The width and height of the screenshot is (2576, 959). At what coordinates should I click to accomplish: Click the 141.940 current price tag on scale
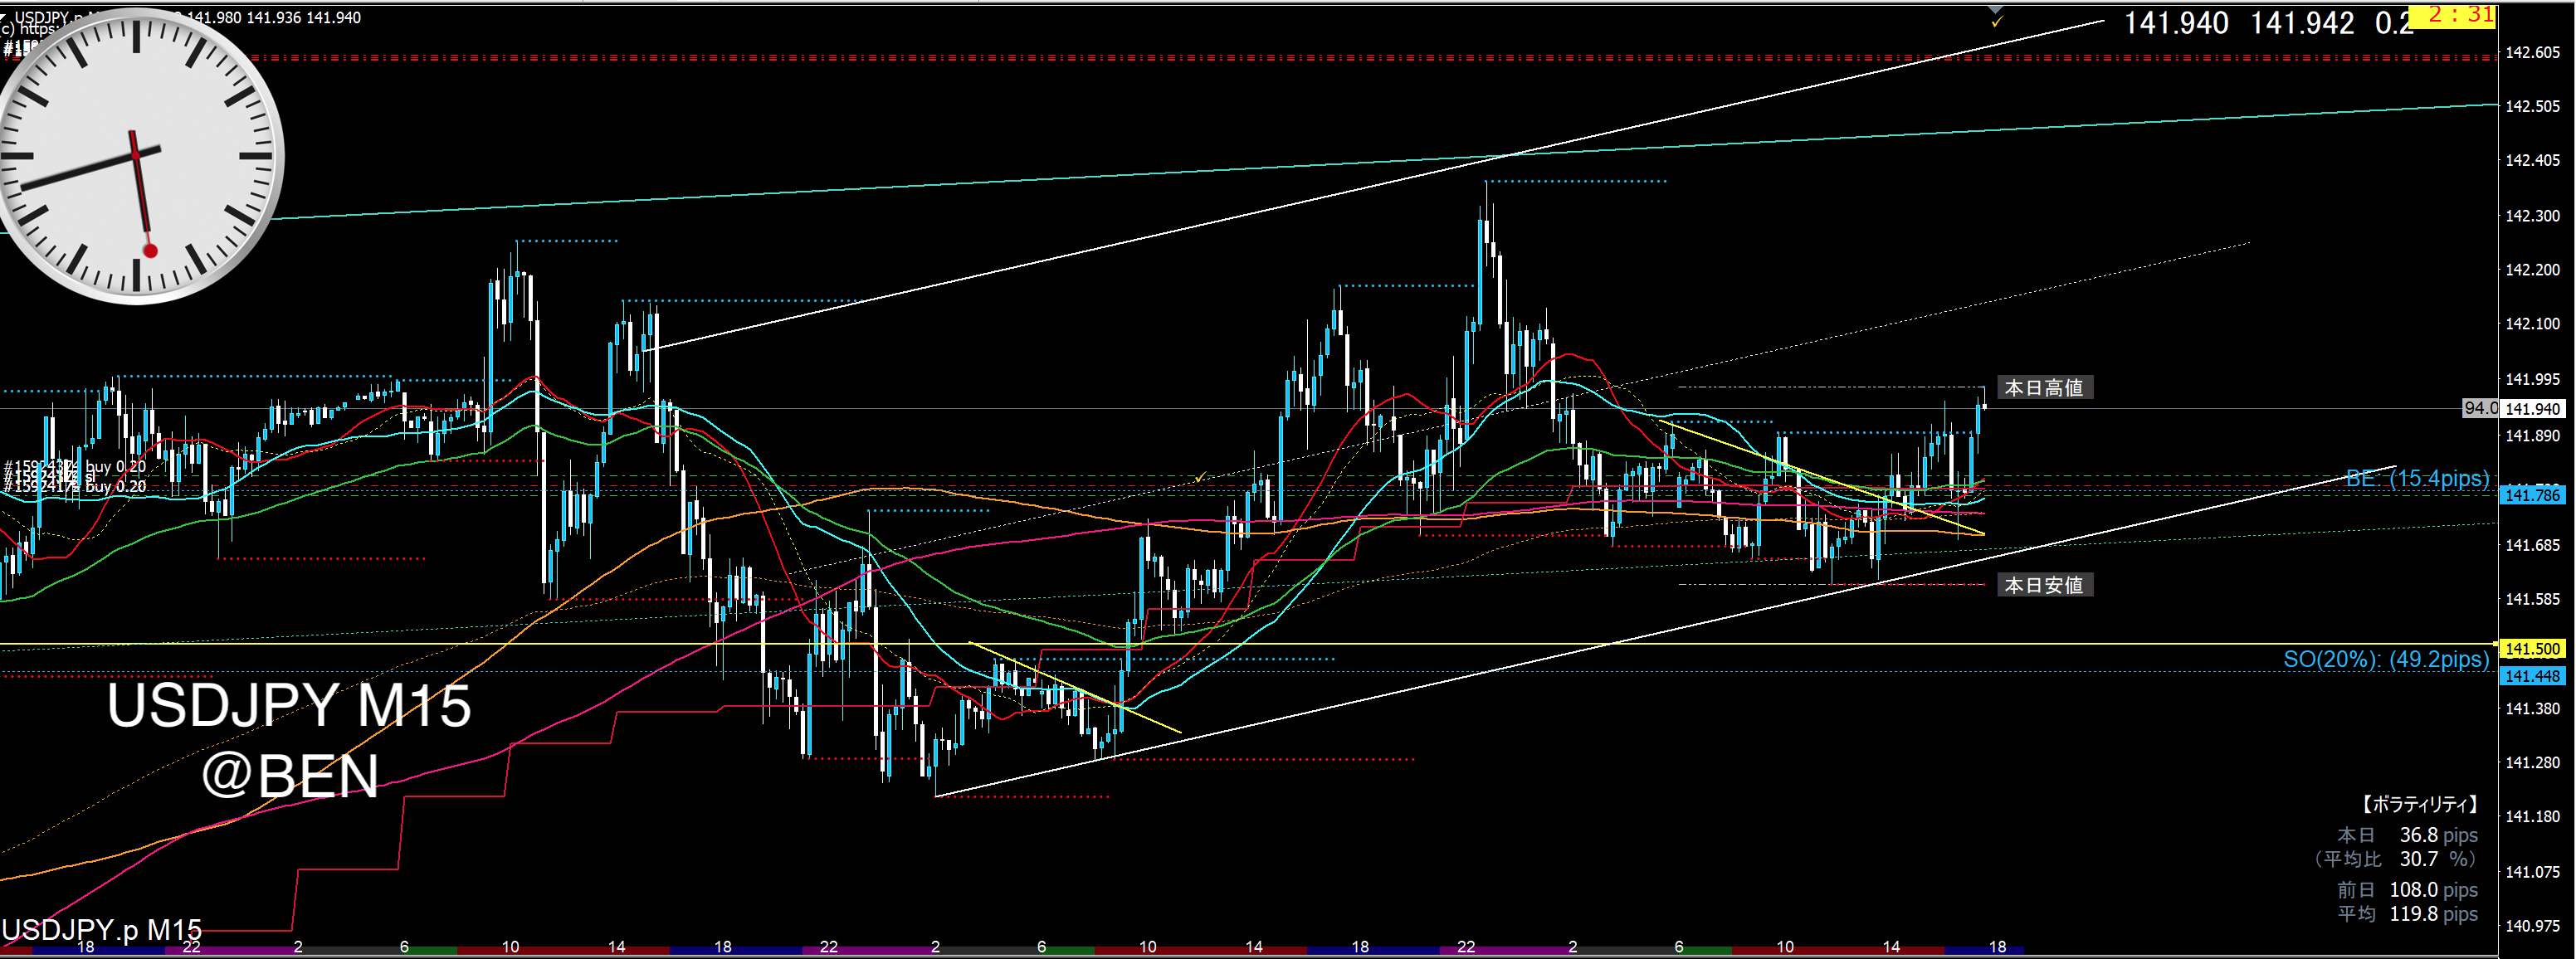[x=2532, y=409]
